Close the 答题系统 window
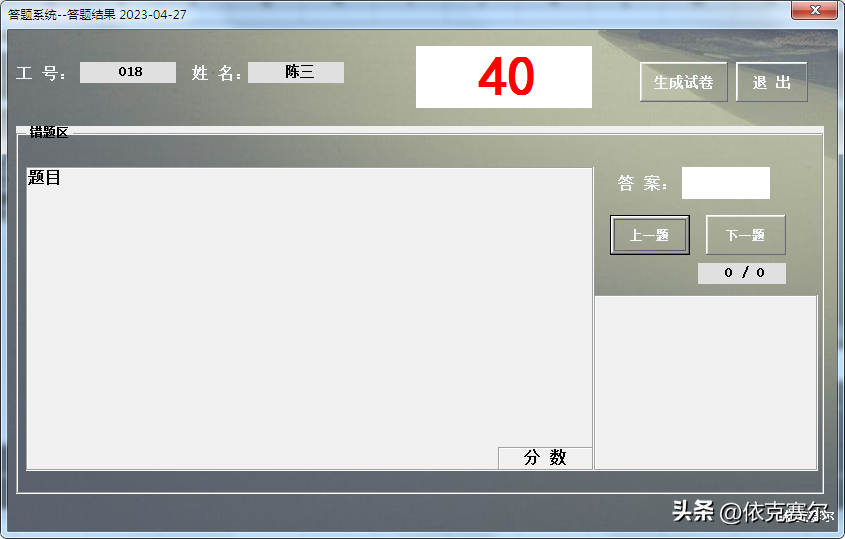Viewport: 845px width, 539px height. tap(815, 10)
